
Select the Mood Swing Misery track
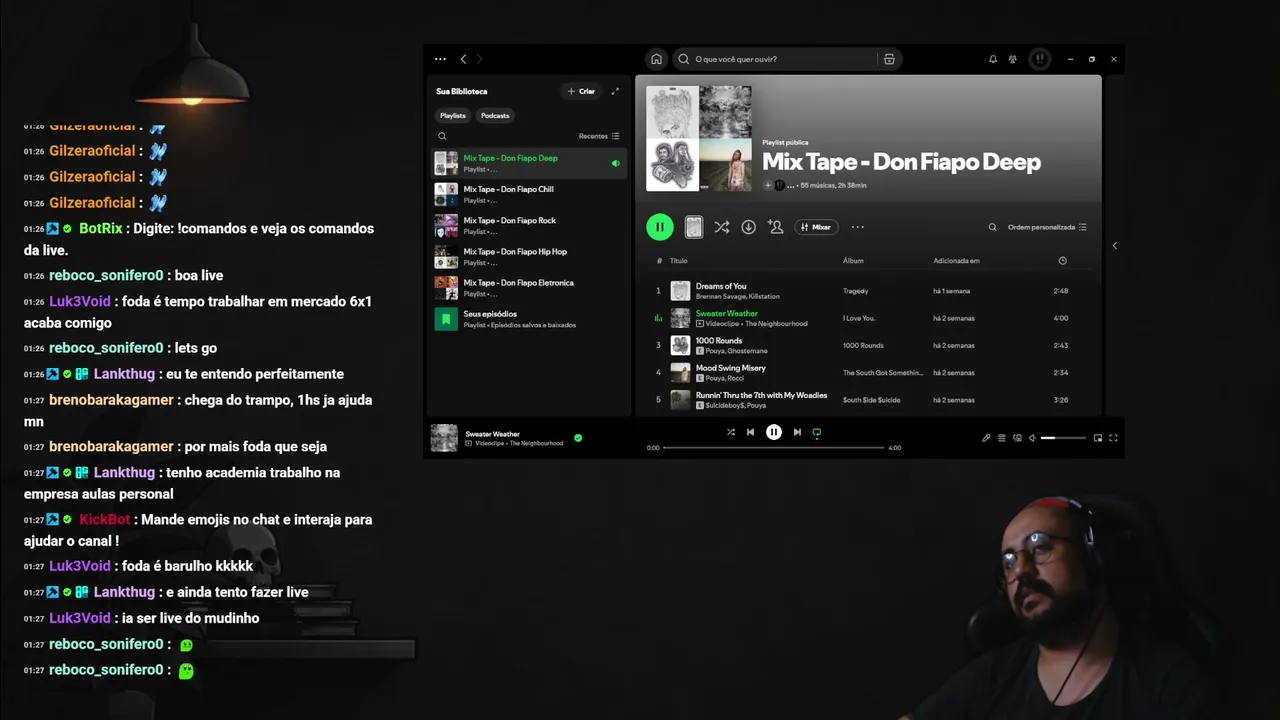pos(868,372)
